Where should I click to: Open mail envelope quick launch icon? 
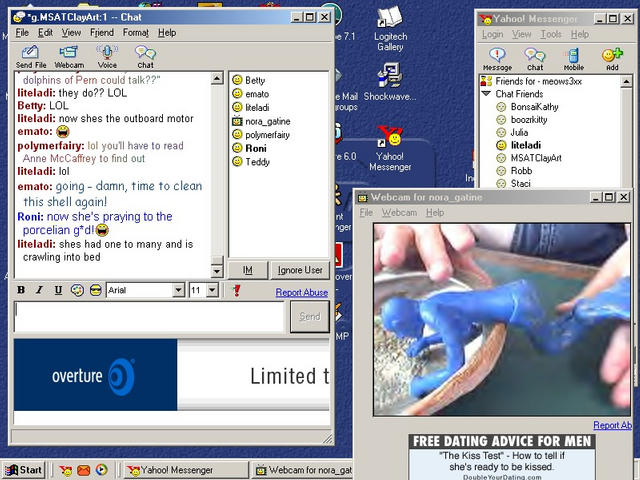point(83,470)
